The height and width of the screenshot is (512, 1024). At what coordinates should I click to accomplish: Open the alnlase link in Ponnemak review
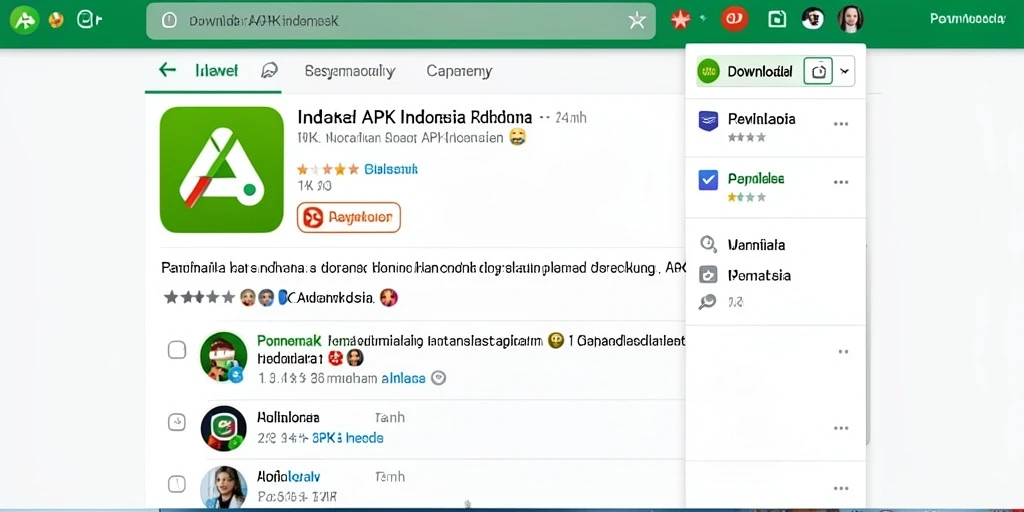coord(403,378)
